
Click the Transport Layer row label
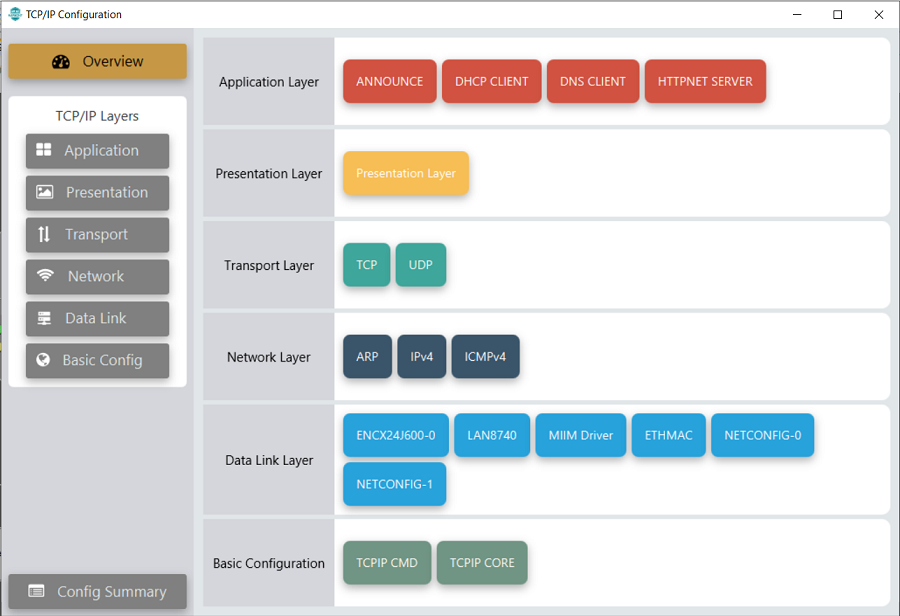pyautogui.click(x=269, y=265)
